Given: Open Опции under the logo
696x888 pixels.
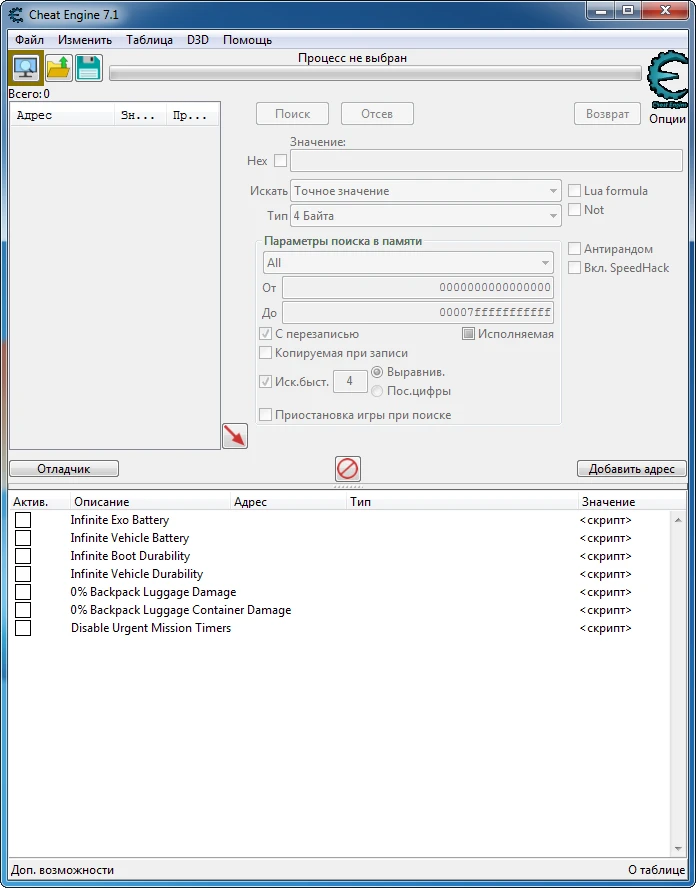Looking at the screenshot, I should coord(668,119).
